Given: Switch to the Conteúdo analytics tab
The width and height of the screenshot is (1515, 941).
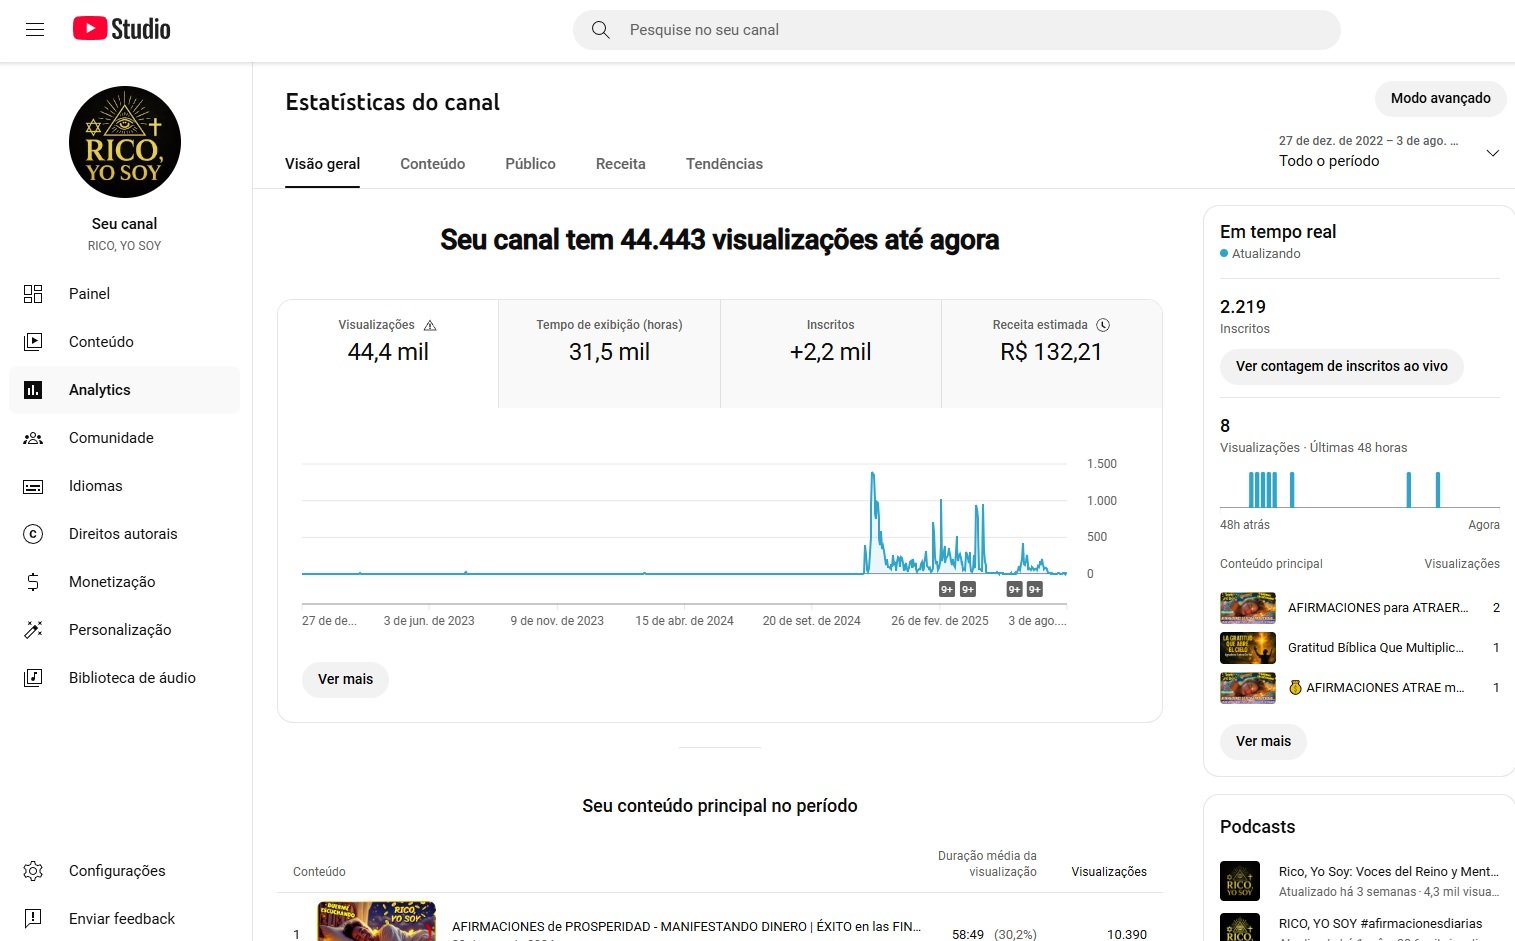Looking at the screenshot, I should (432, 164).
